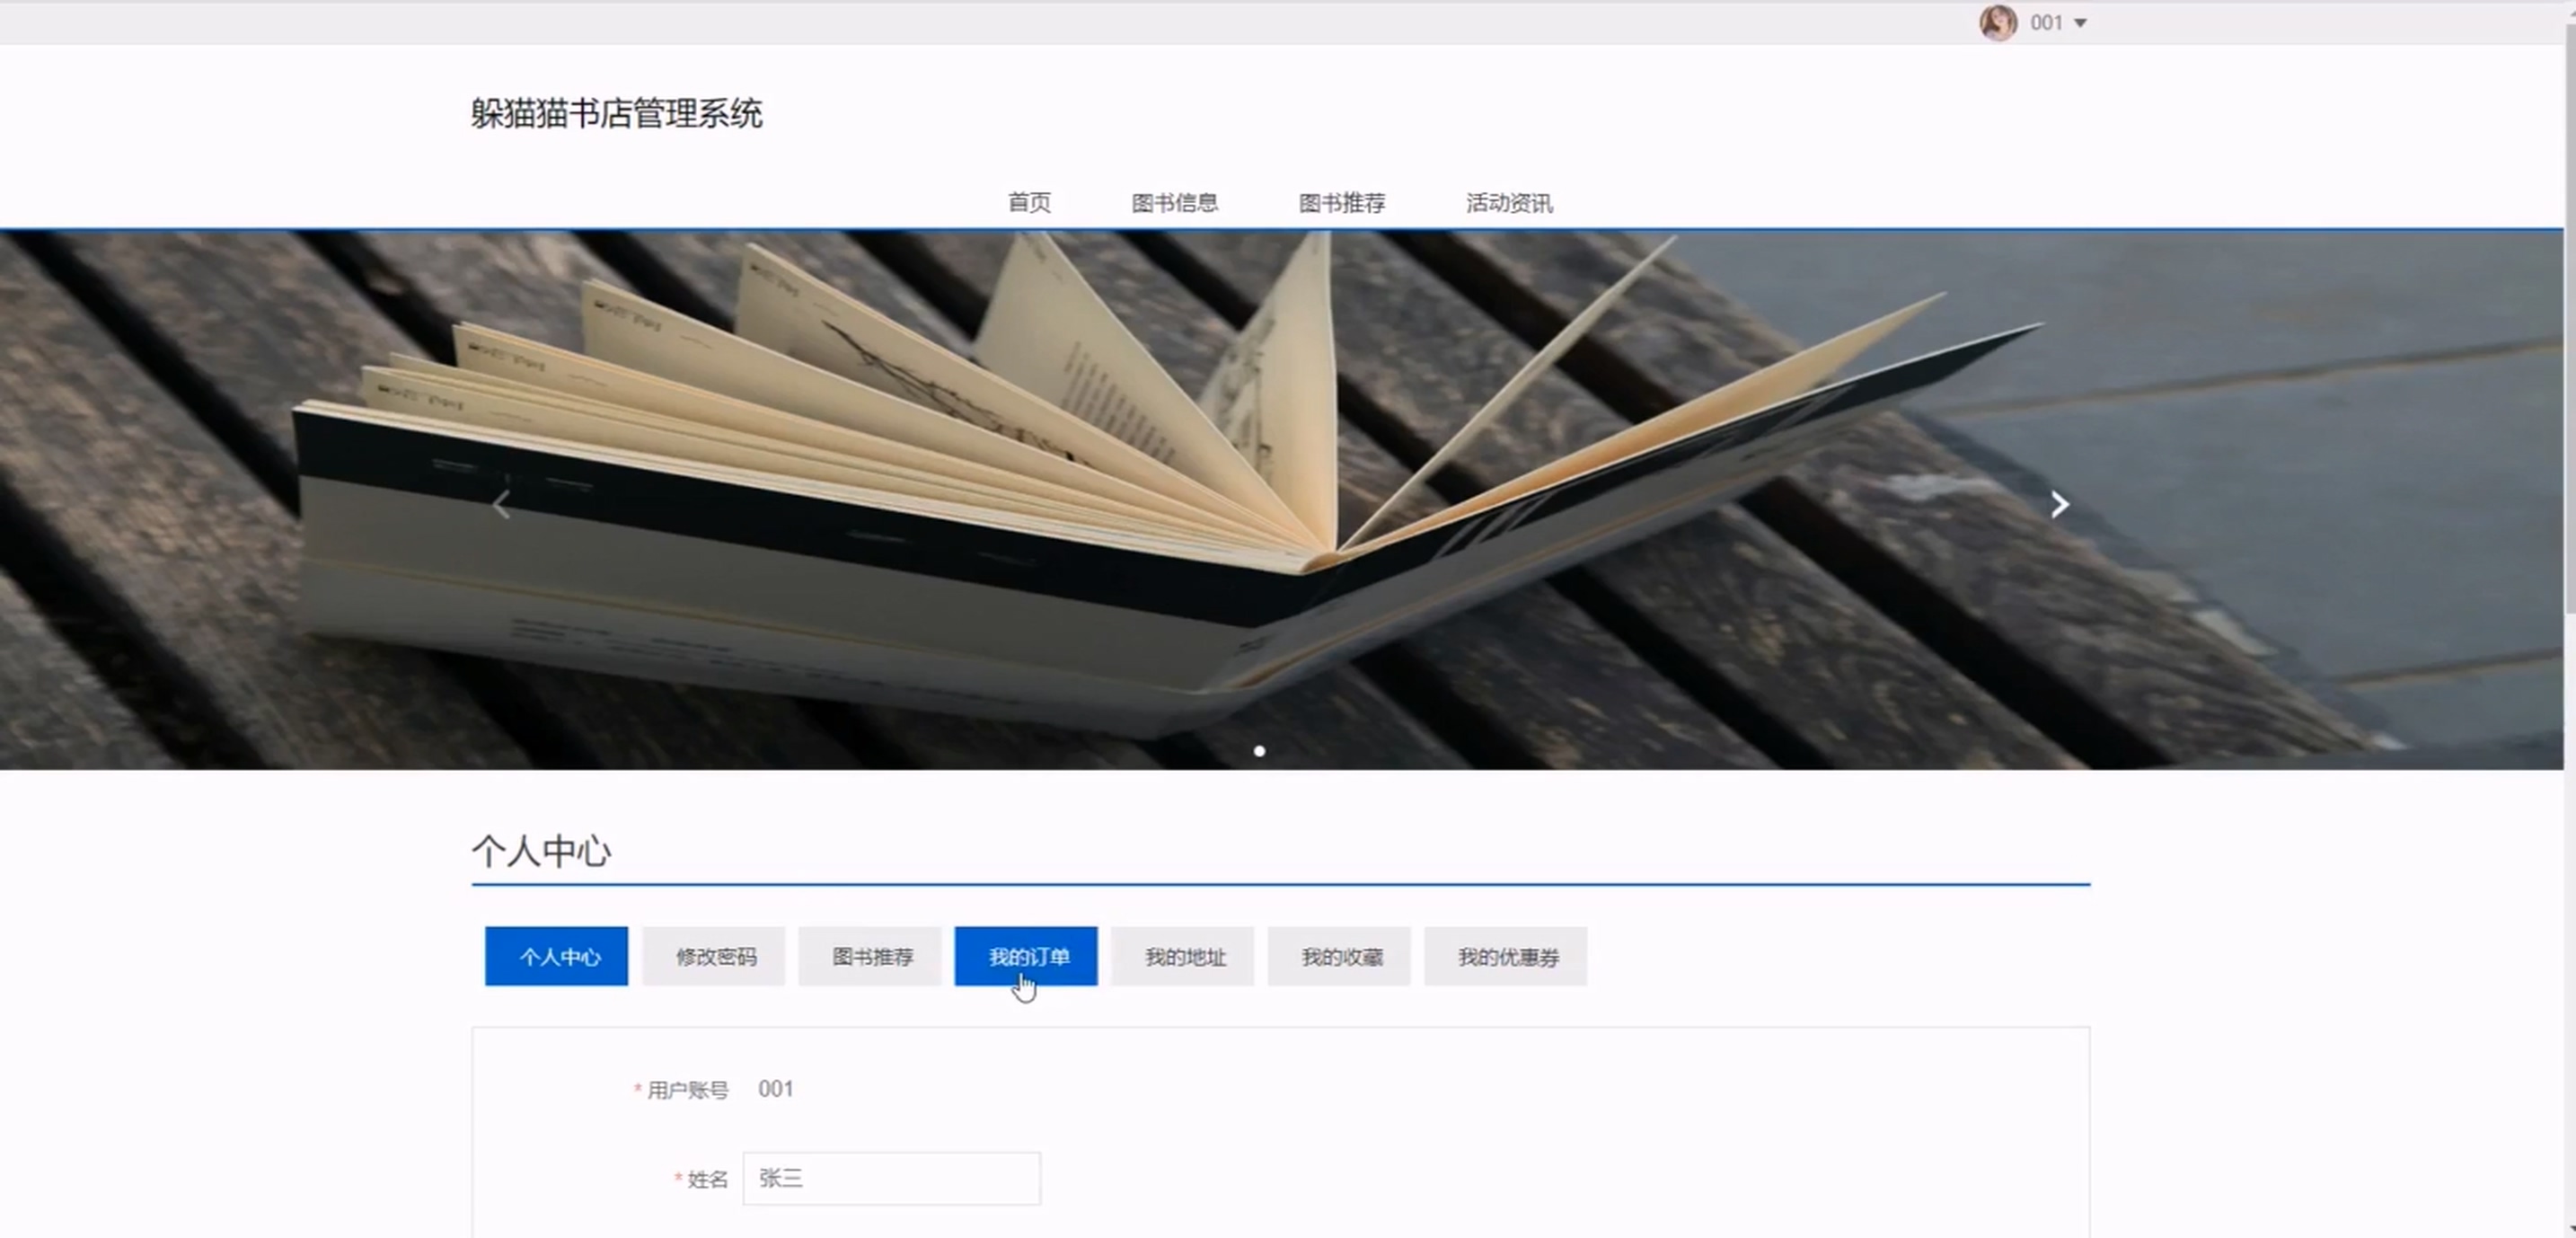Go to previous carousel slide

(x=502, y=505)
